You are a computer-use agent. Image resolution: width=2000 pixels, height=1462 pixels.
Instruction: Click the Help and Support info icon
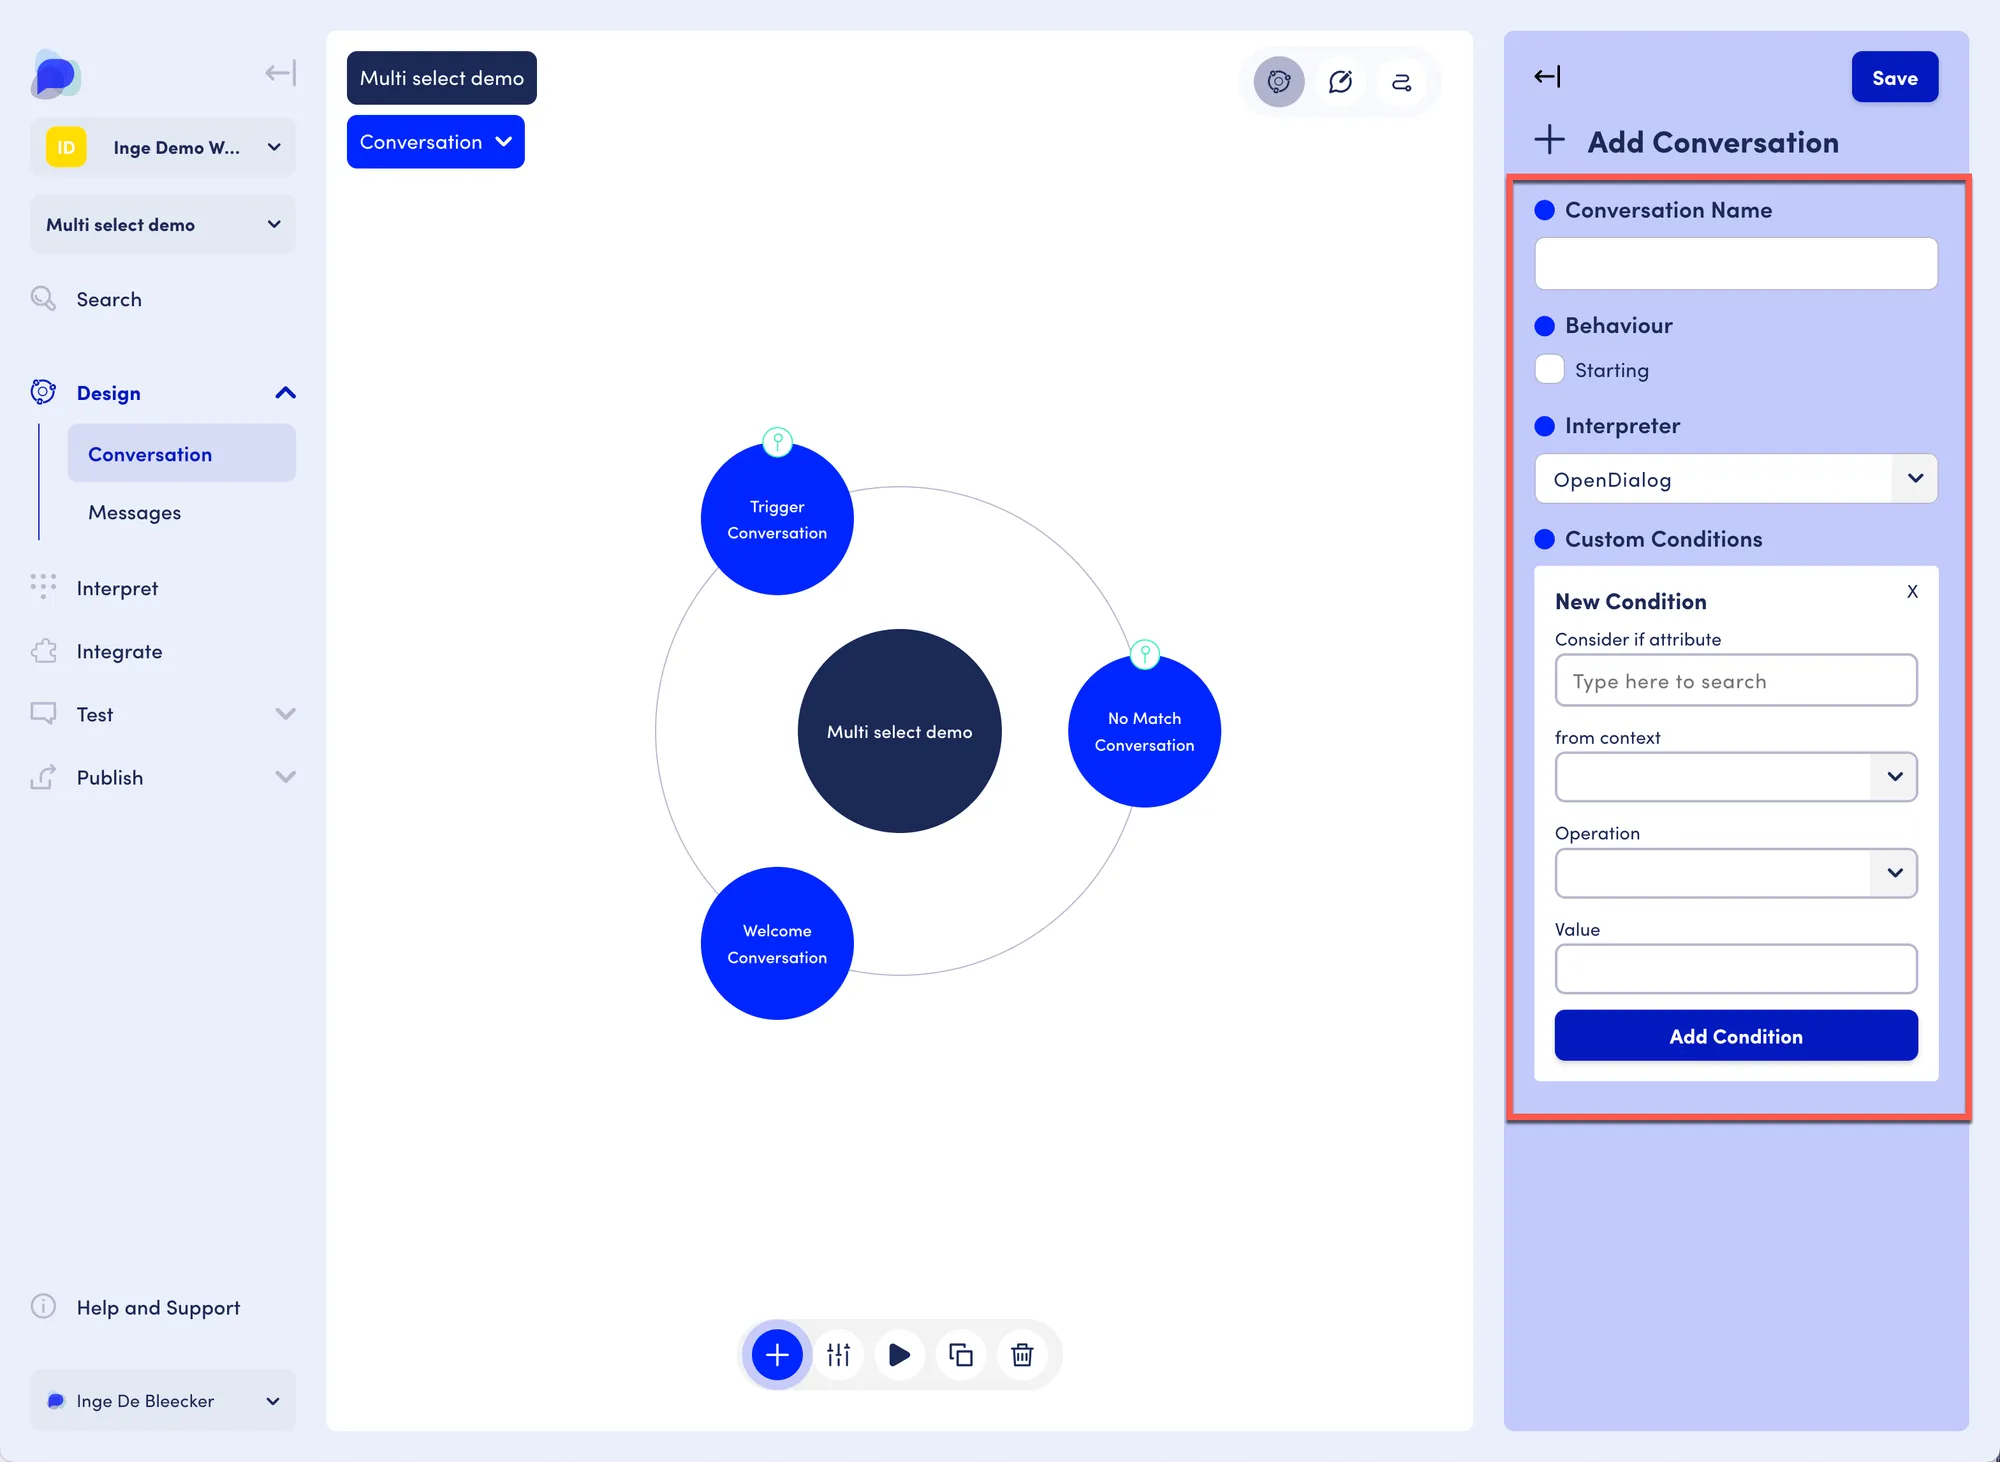point(43,1306)
